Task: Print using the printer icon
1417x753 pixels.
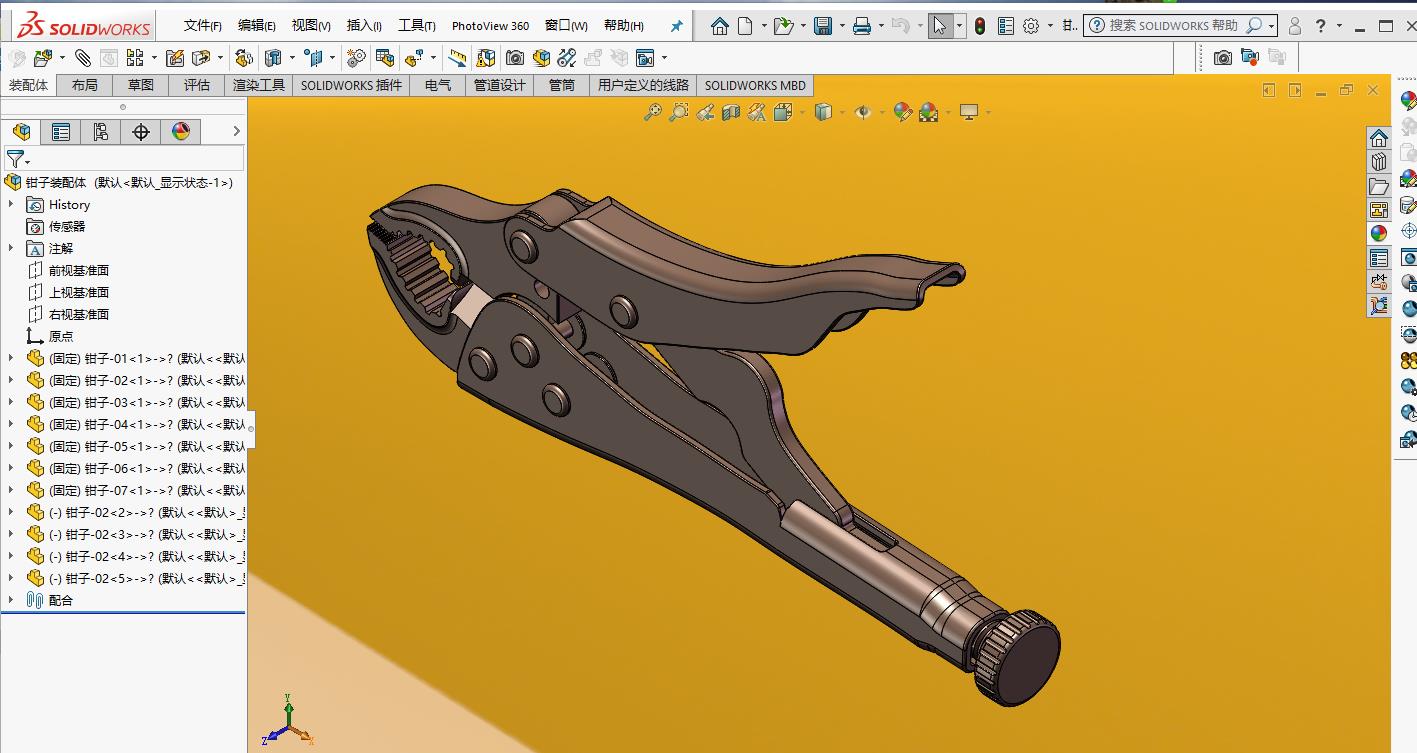Action: click(862, 26)
